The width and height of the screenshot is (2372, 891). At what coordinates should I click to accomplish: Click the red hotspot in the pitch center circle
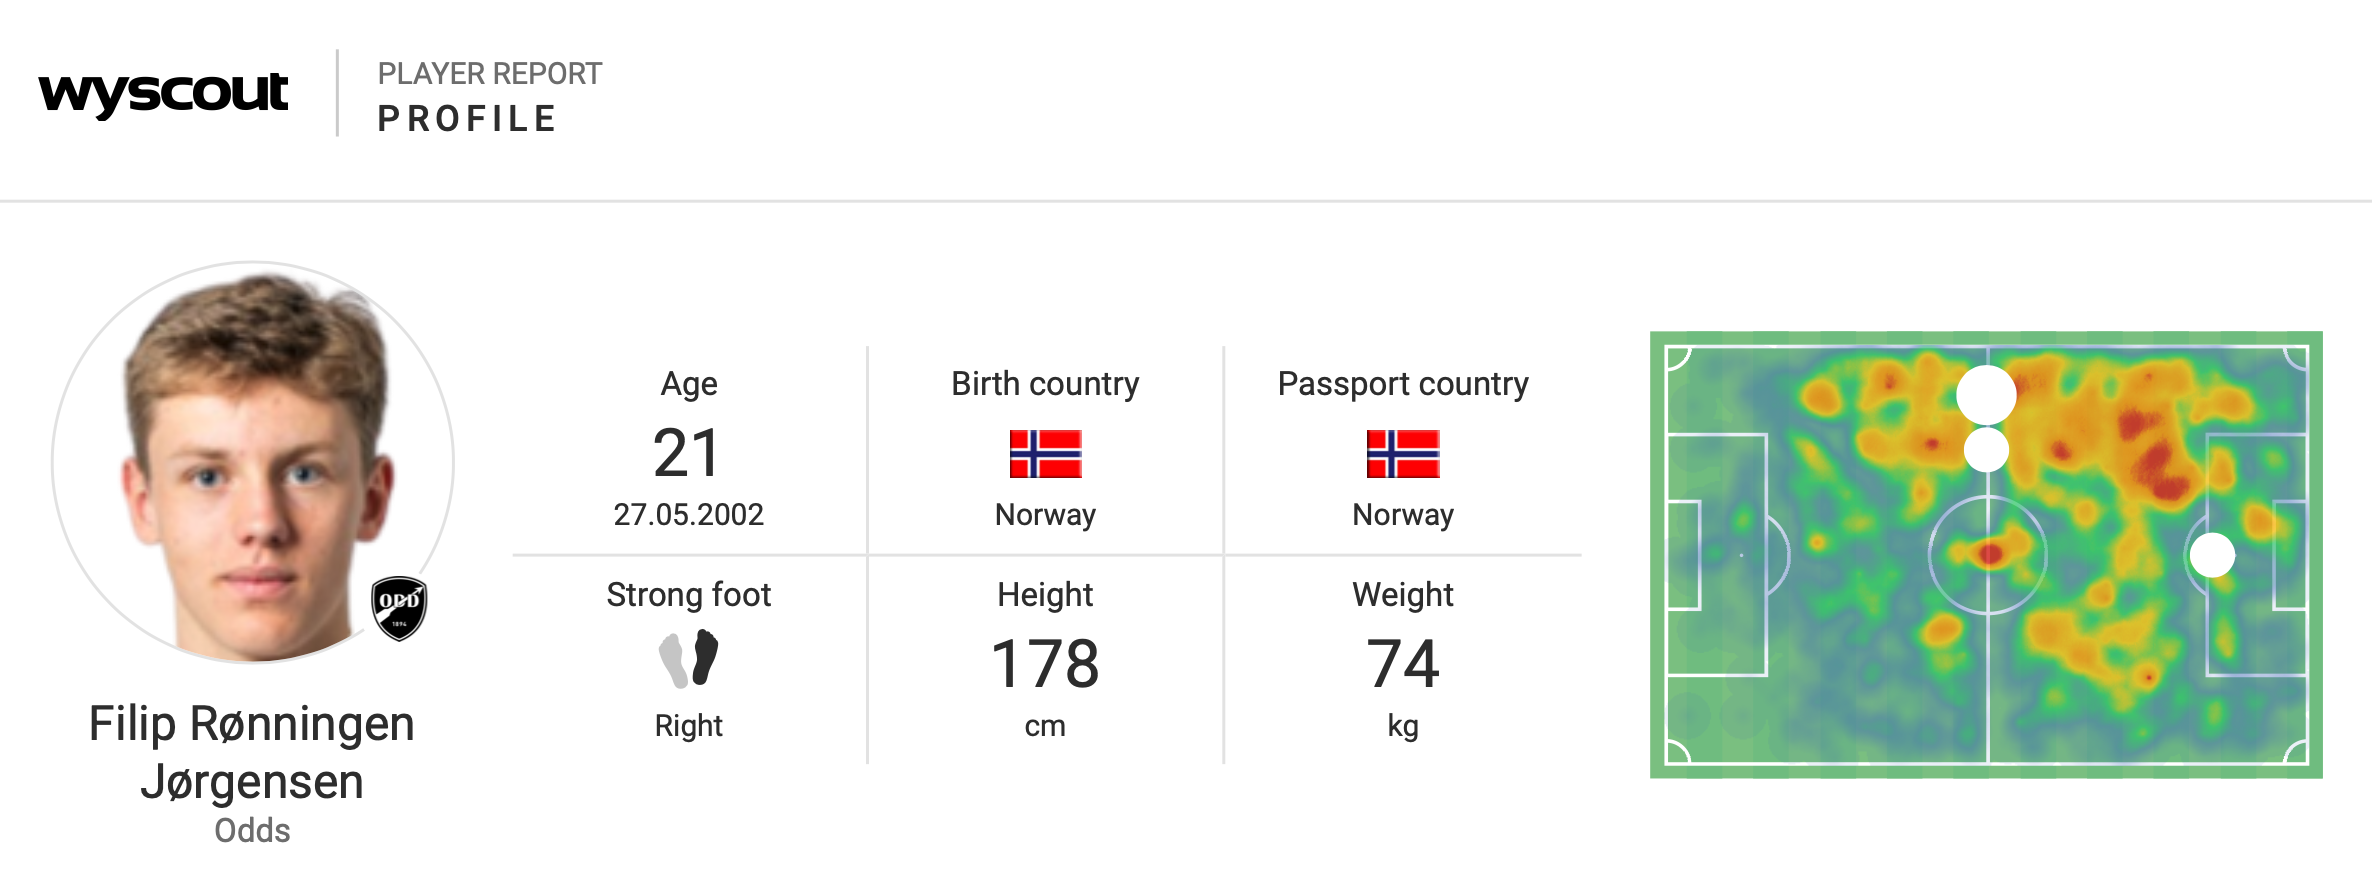click(1990, 553)
